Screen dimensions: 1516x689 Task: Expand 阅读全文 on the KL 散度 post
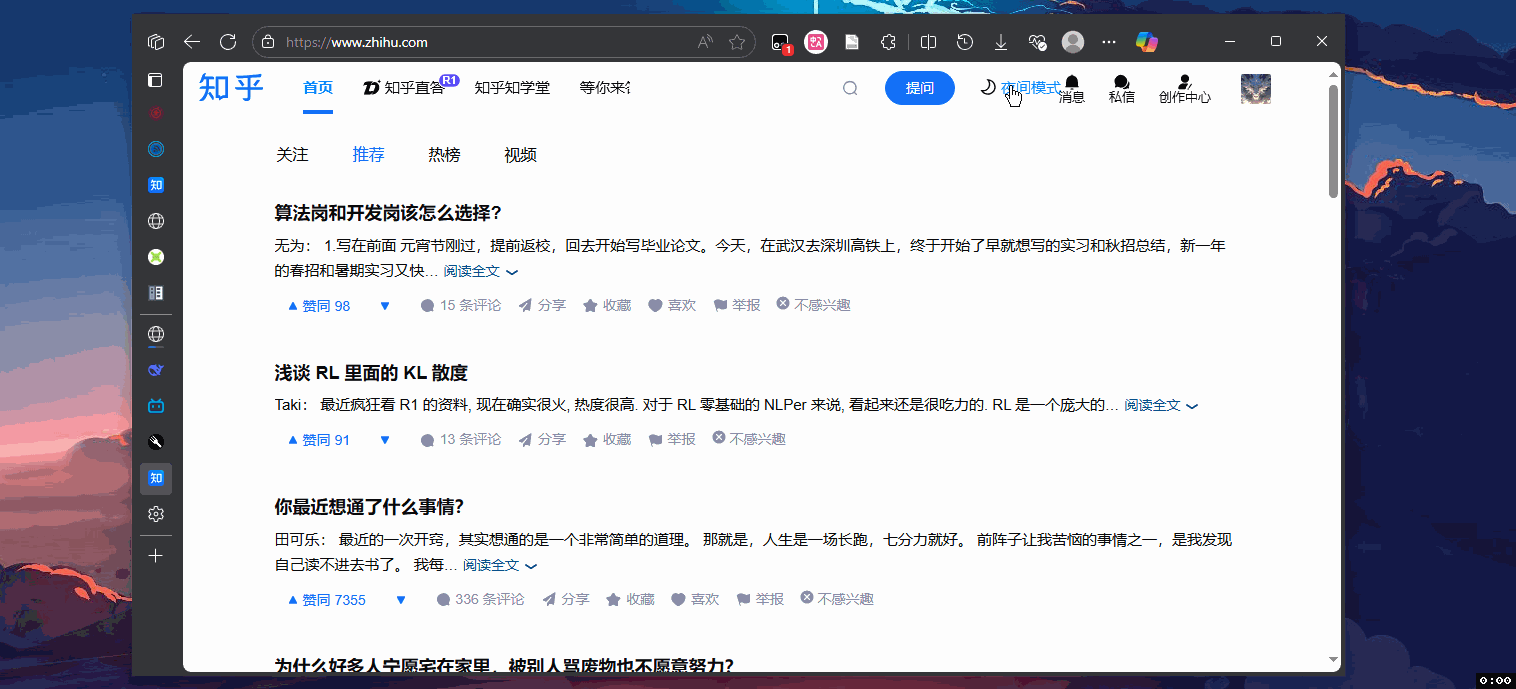[1160, 405]
